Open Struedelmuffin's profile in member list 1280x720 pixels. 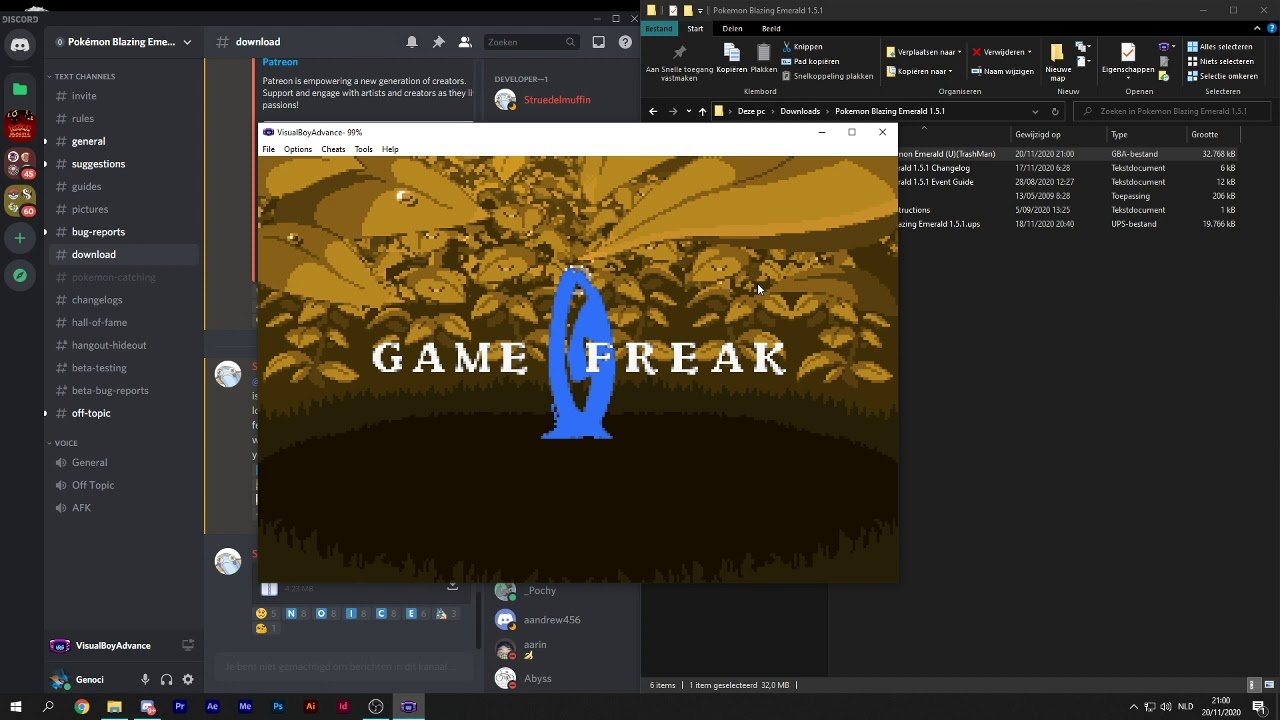[x=556, y=100]
